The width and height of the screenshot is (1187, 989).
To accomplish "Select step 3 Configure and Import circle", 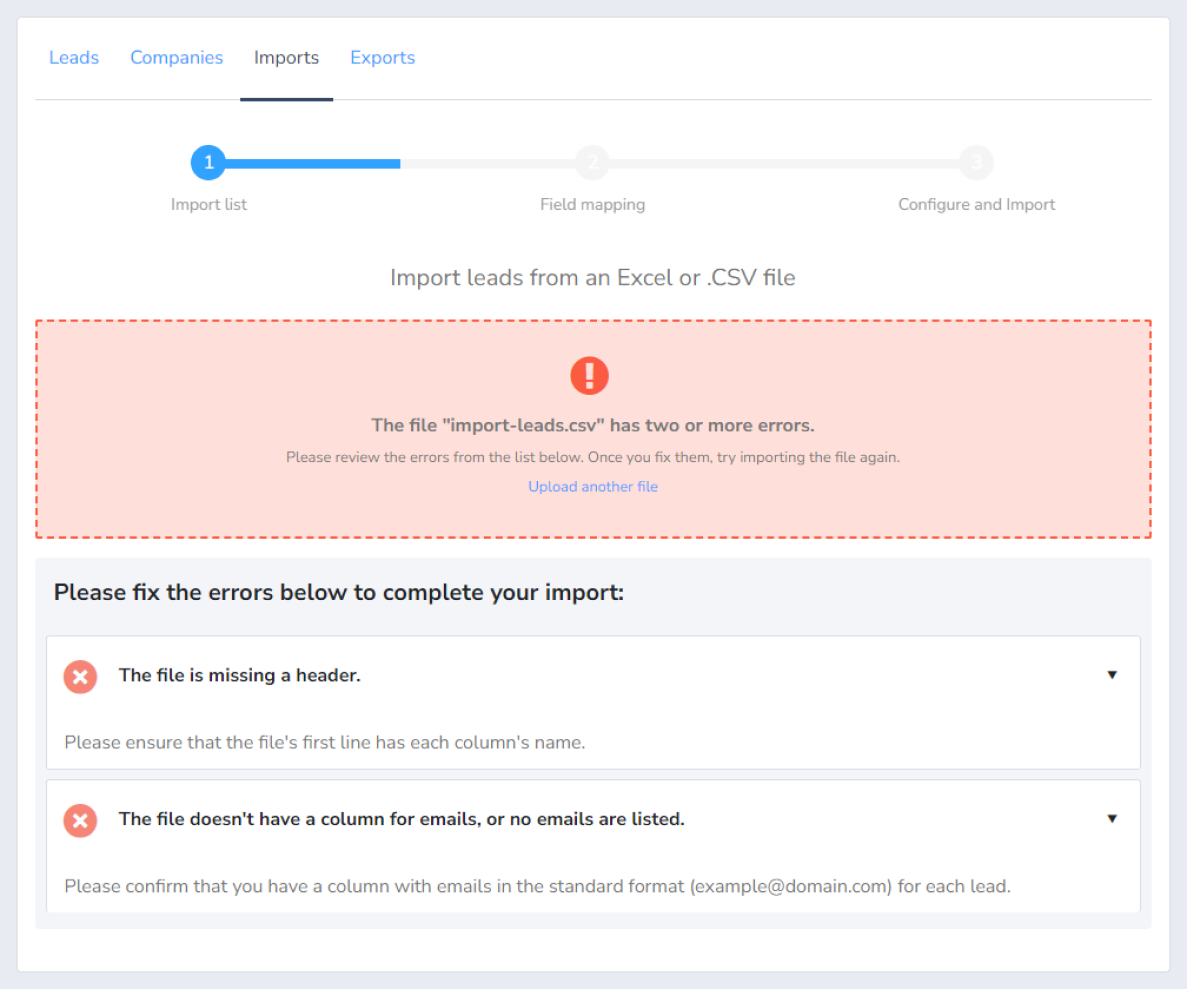I will click(976, 162).
